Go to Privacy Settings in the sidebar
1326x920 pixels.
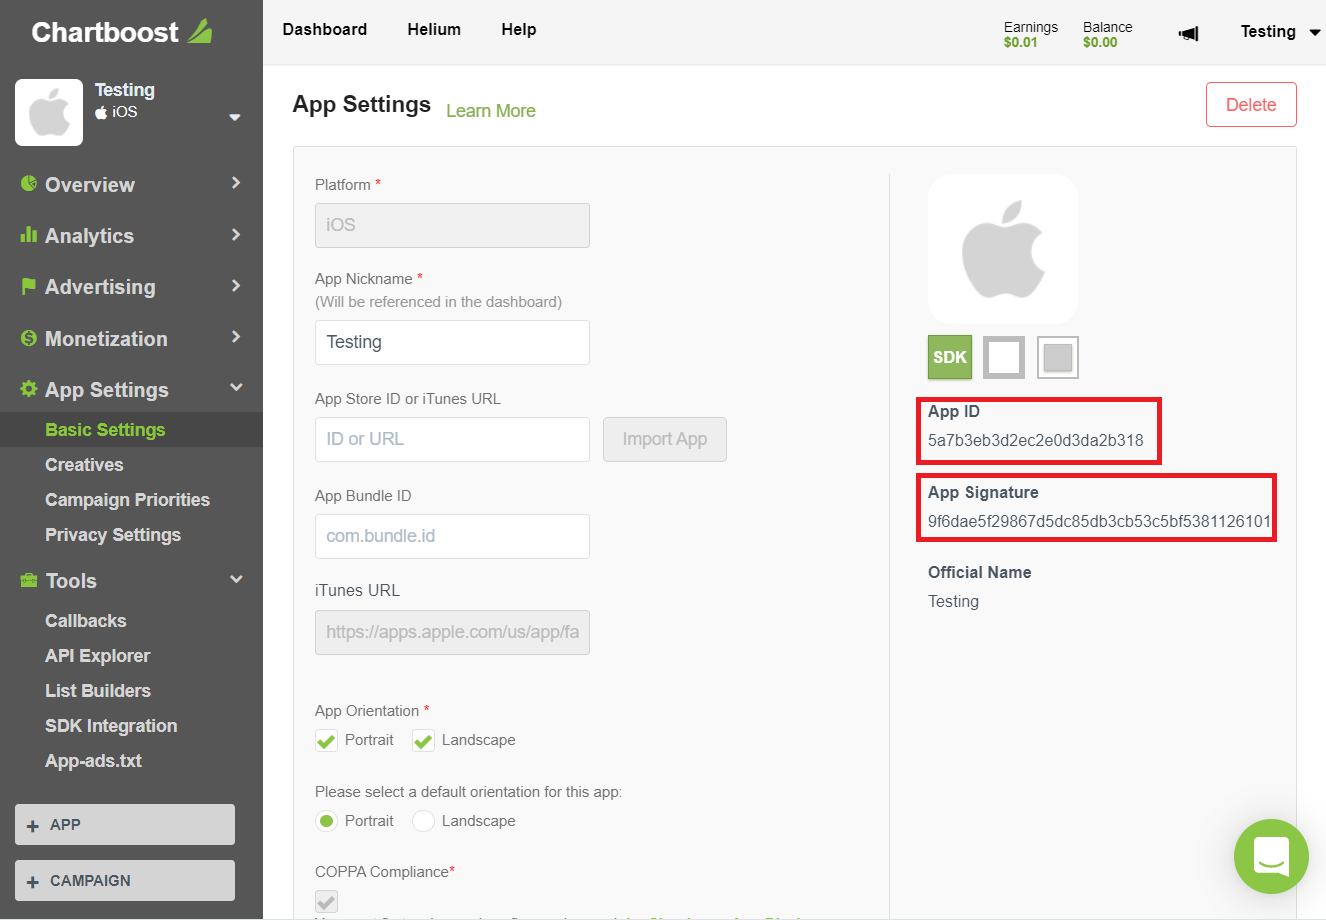point(113,535)
